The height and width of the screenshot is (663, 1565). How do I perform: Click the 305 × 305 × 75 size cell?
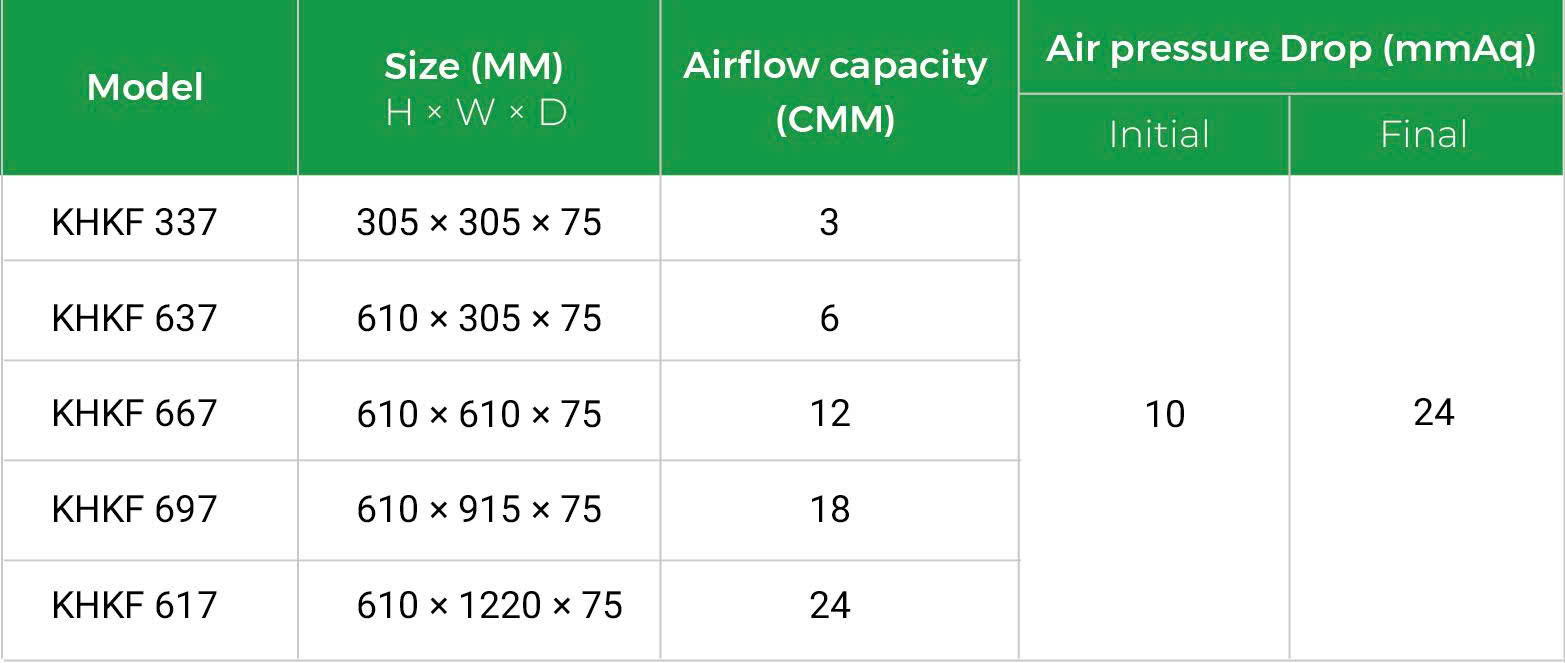479,222
